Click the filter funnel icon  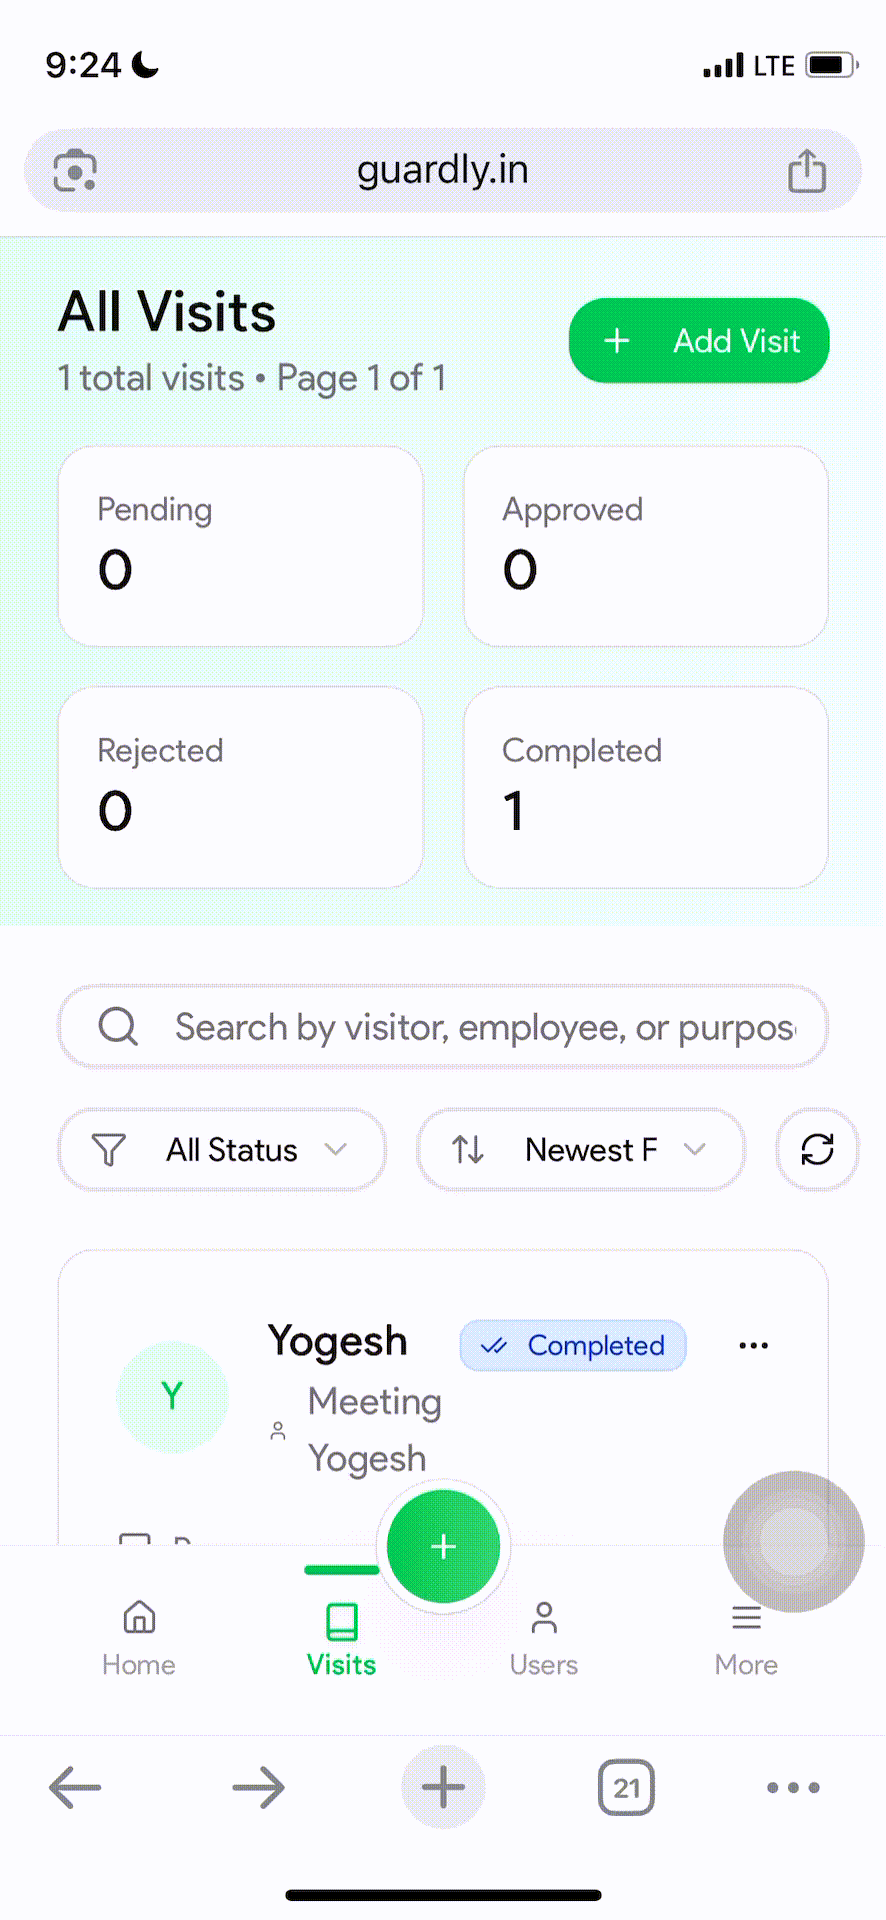click(110, 1150)
